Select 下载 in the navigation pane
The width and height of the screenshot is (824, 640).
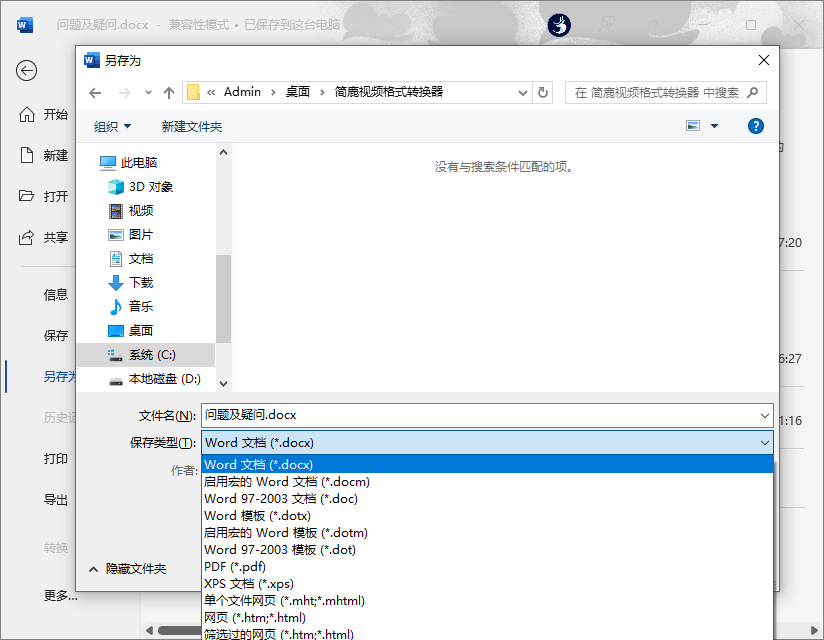pyautogui.click(x=139, y=282)
